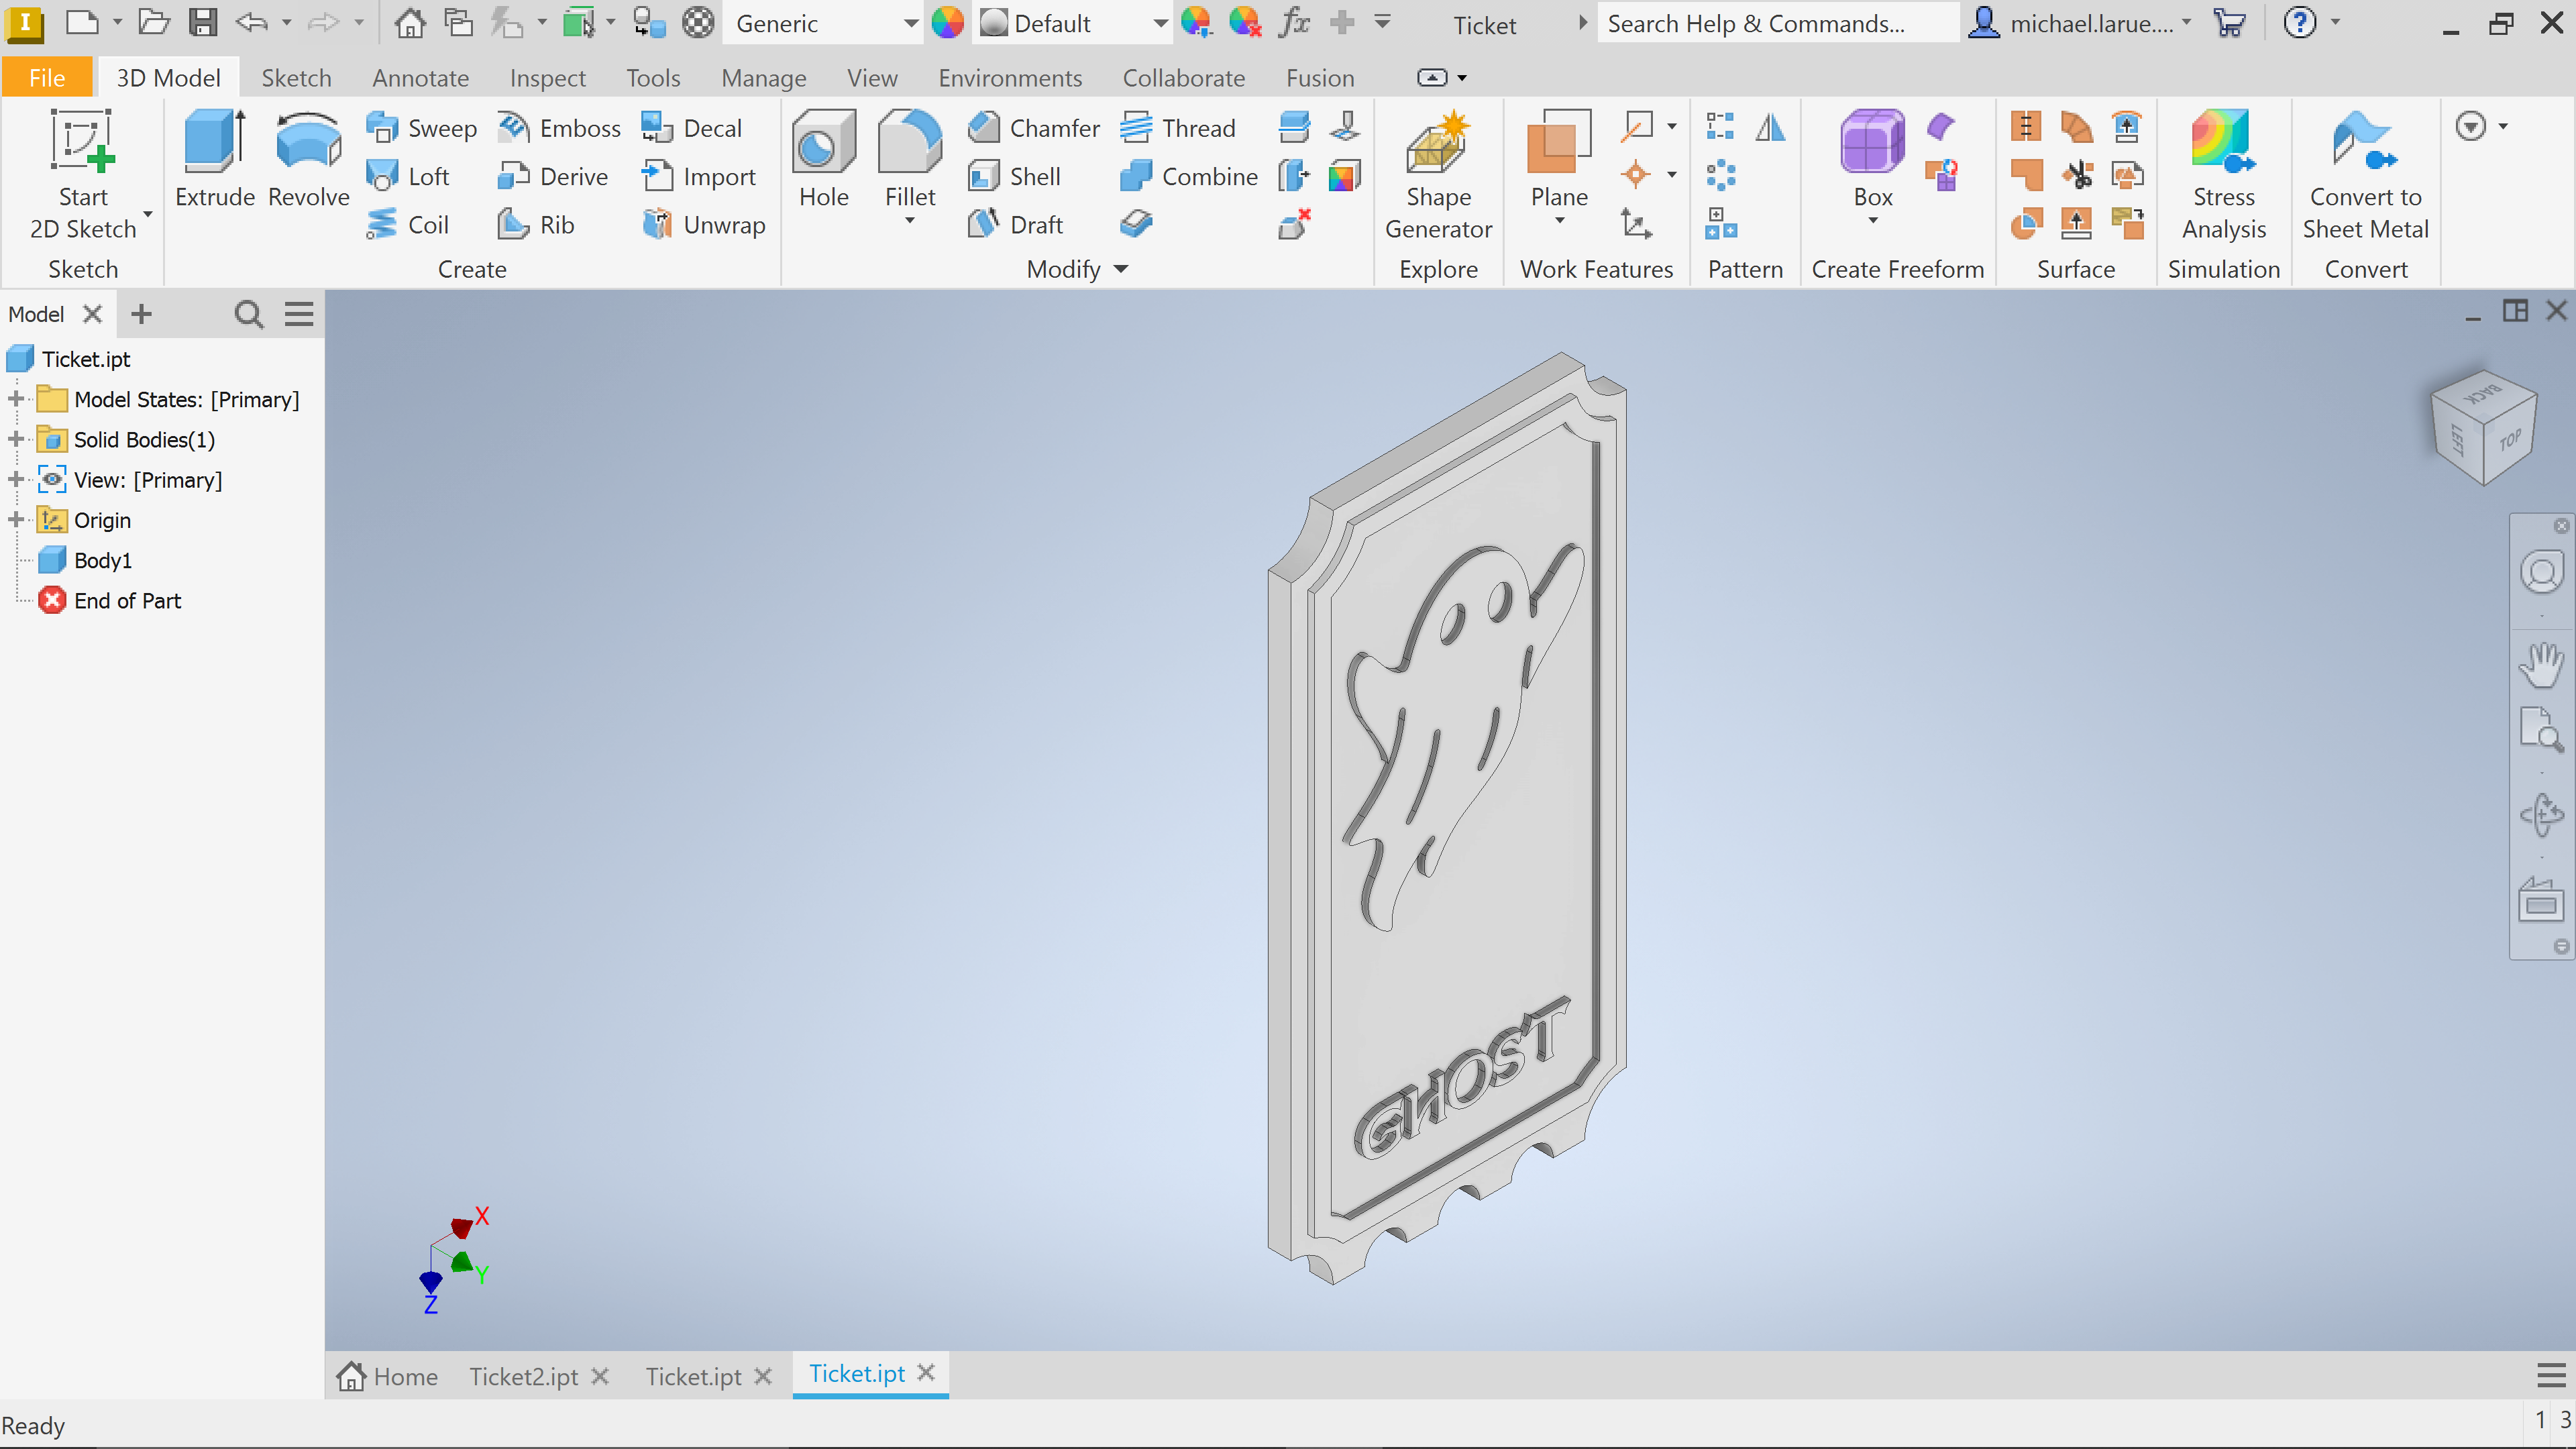Add a new browser panel
Viewport: 2576px width, 1449px height.
[141, 314]
